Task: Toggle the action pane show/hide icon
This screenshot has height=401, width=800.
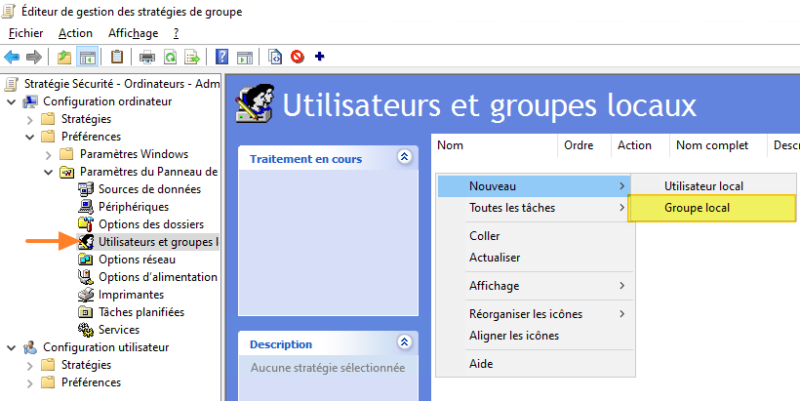Action: (245, 57)
